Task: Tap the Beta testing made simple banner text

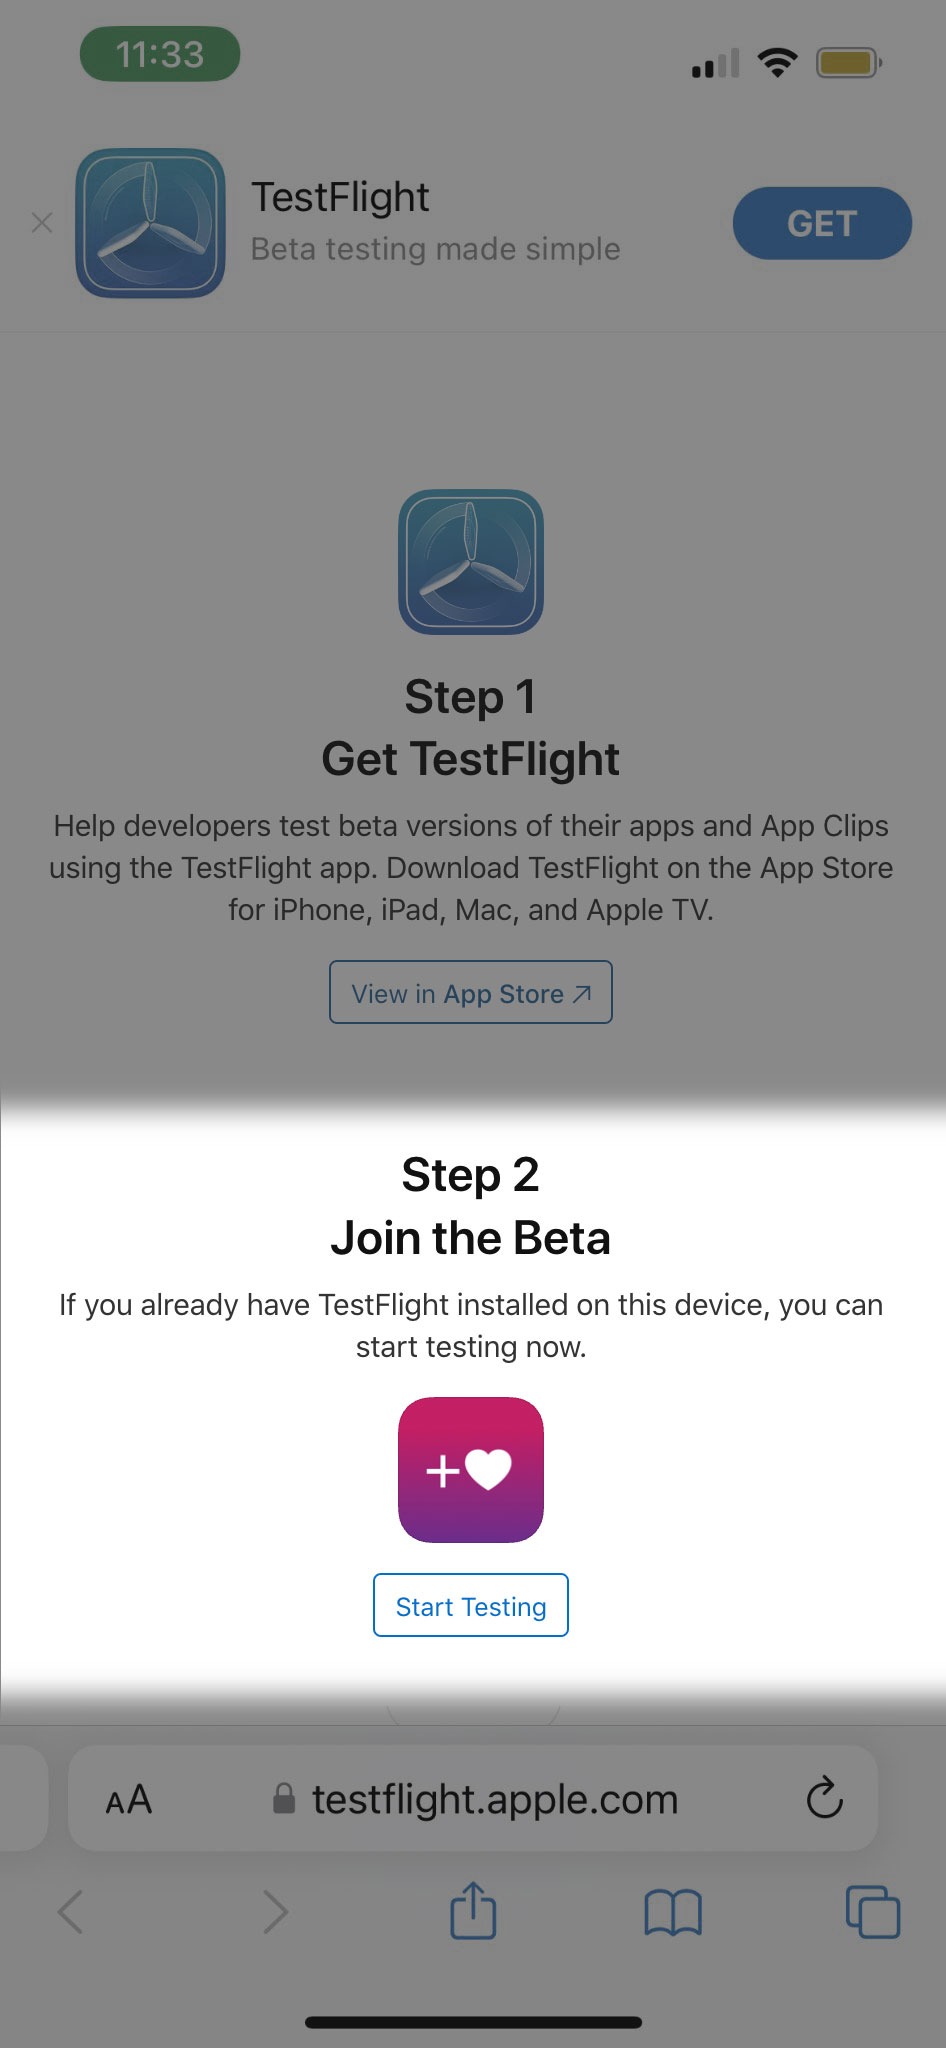Action: coord(434,249)
